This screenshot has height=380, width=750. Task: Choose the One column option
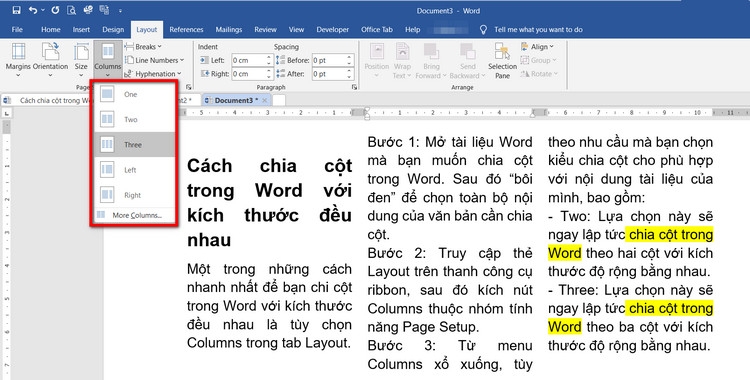pos(135,94)
